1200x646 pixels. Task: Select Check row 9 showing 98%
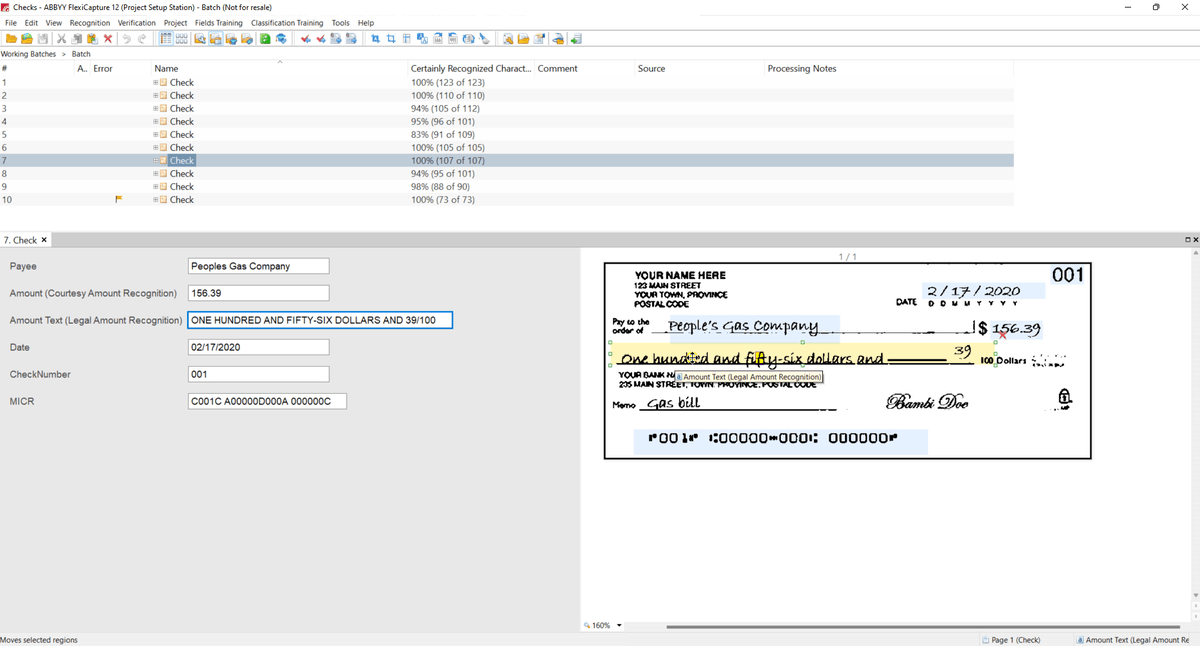[x=507, y=187]
